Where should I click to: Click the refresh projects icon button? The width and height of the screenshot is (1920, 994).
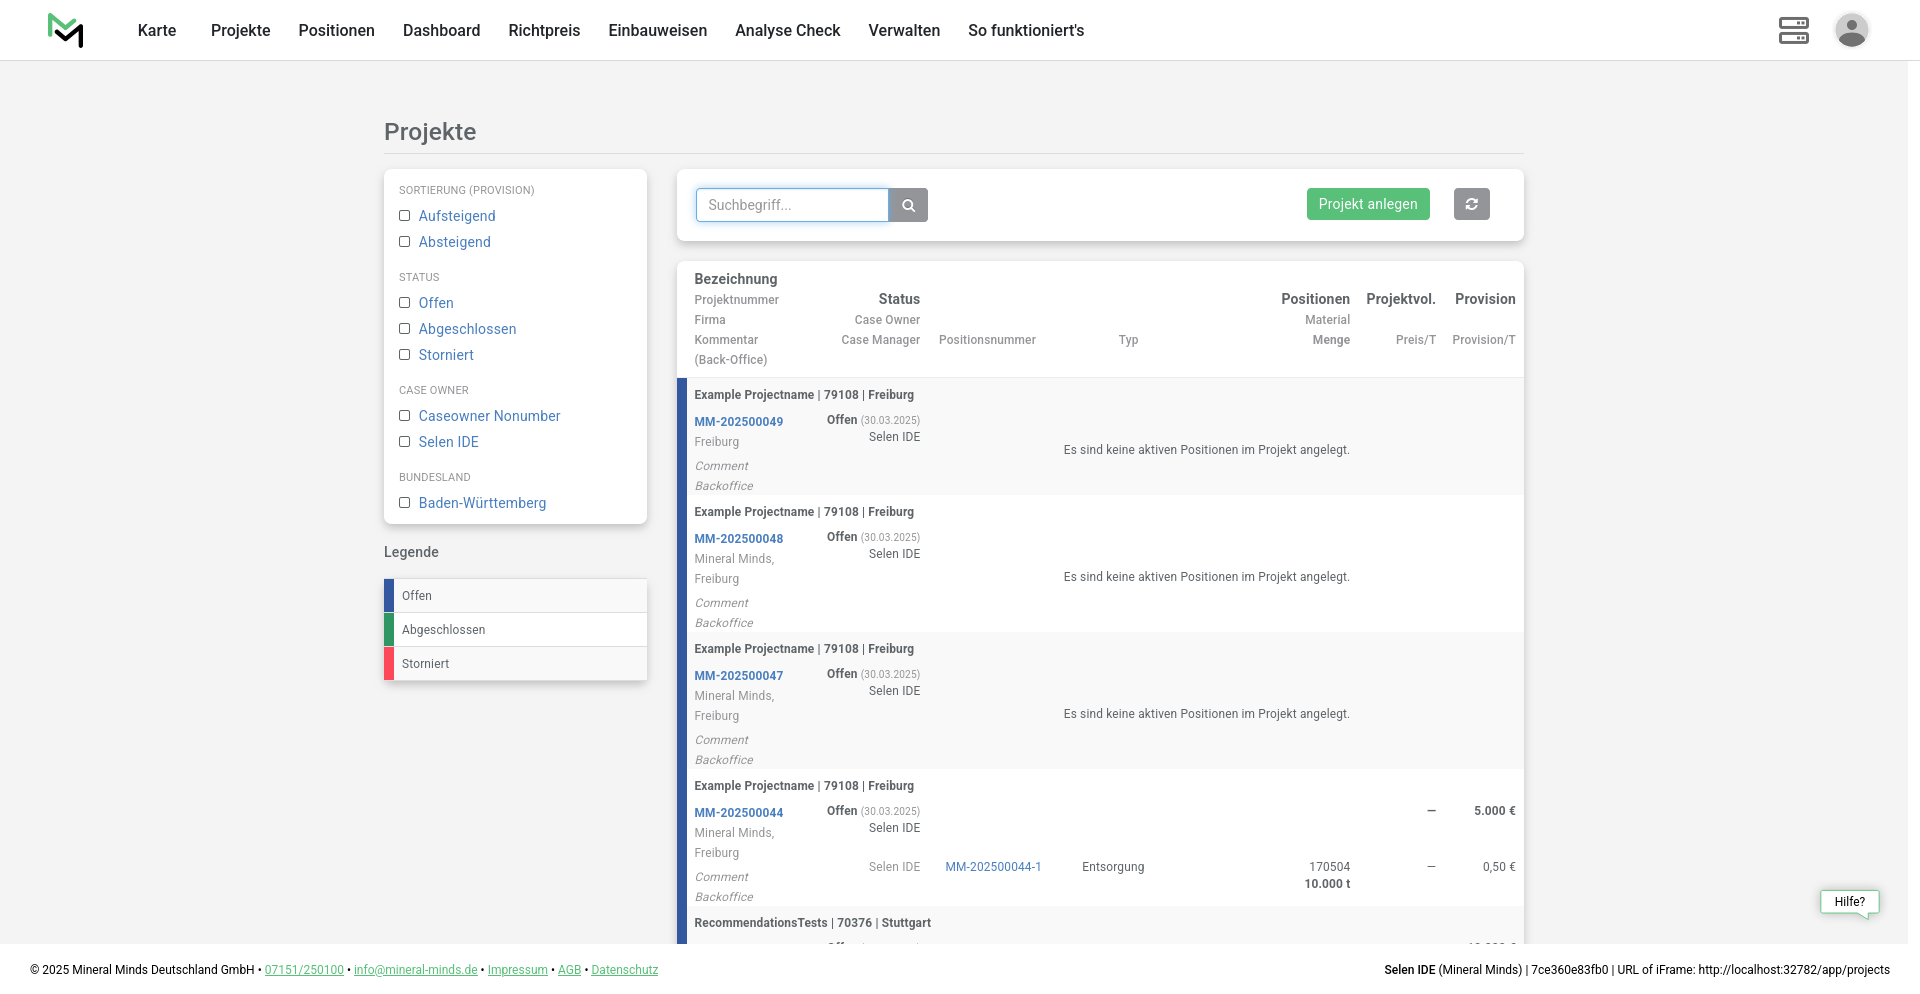pos(1471,204)
